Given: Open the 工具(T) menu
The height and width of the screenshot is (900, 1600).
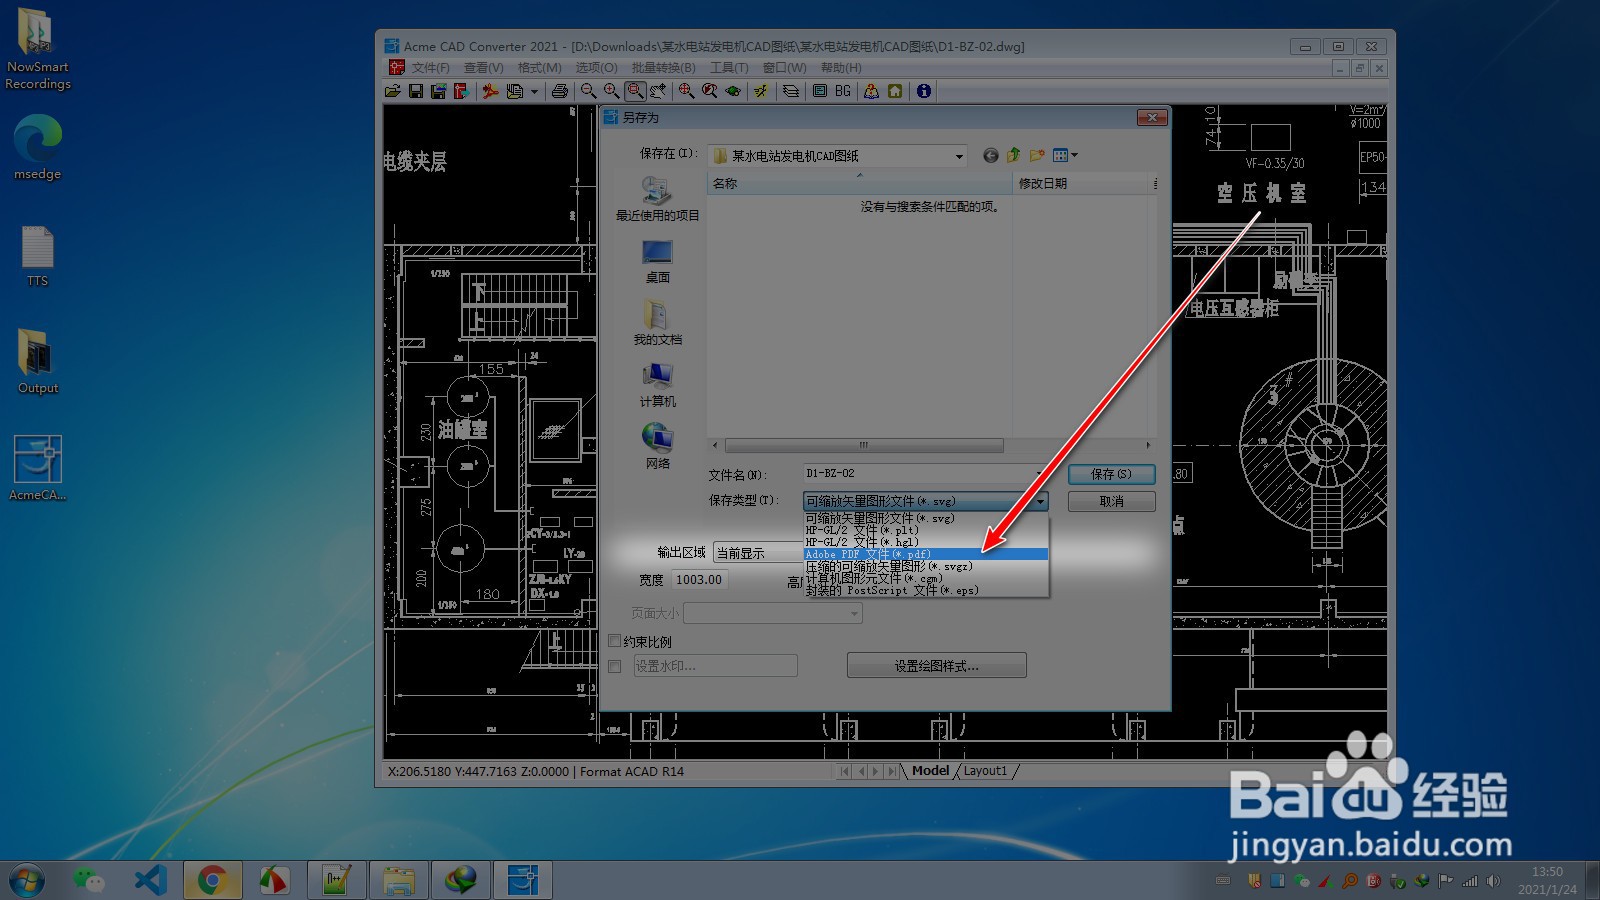Looking at the screenshot, I should tap(730, 68).
